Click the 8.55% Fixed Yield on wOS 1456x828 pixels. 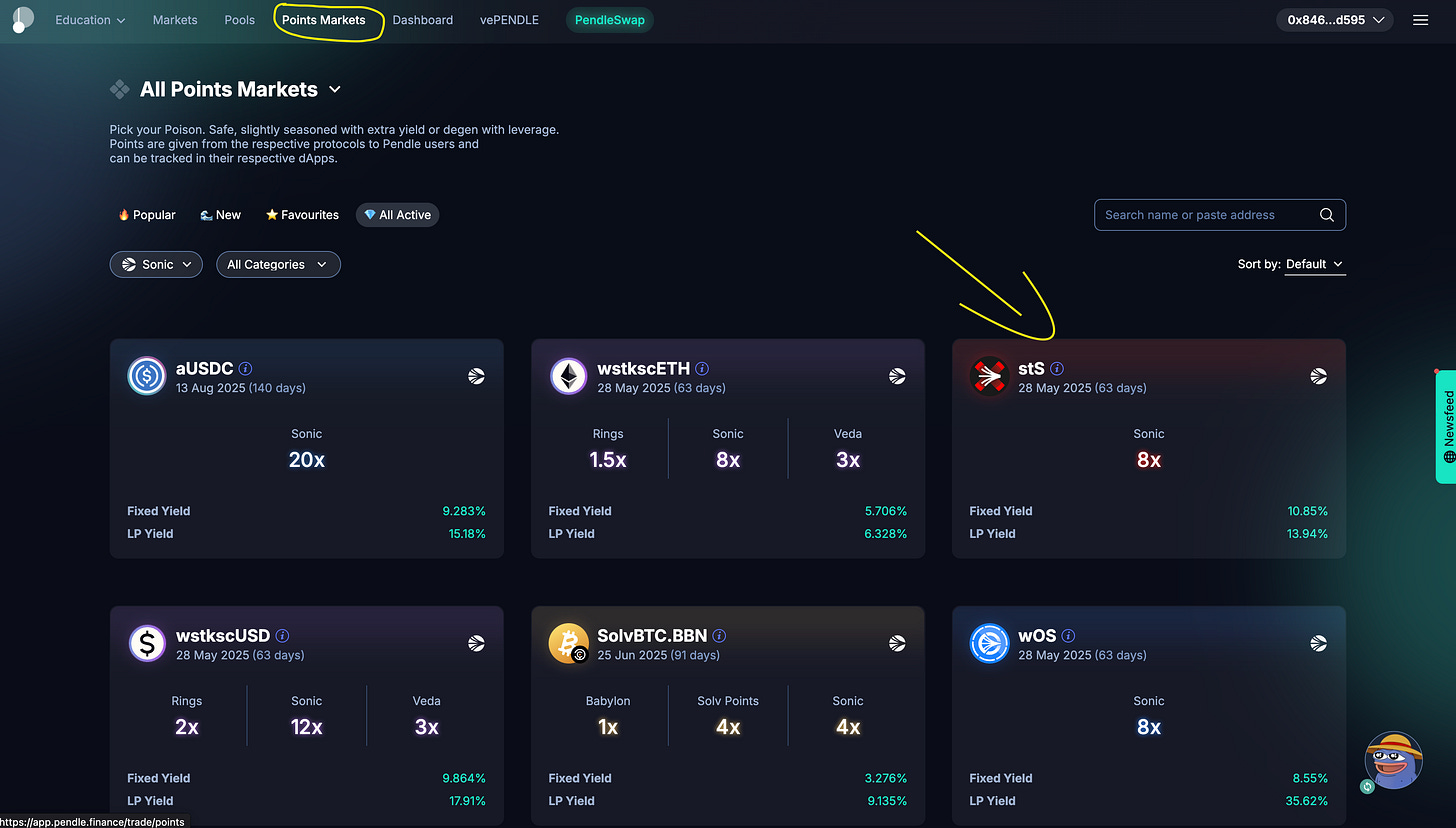point(1310,778)
